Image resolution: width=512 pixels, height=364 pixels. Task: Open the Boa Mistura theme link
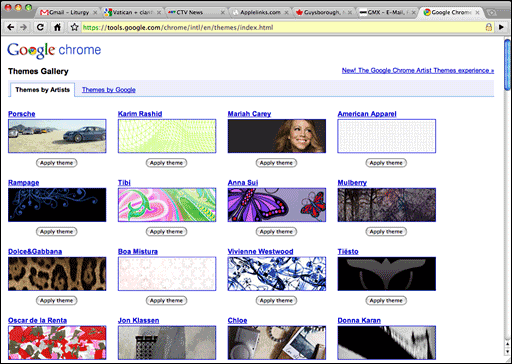pyautogui.click(x=138, y=251)
